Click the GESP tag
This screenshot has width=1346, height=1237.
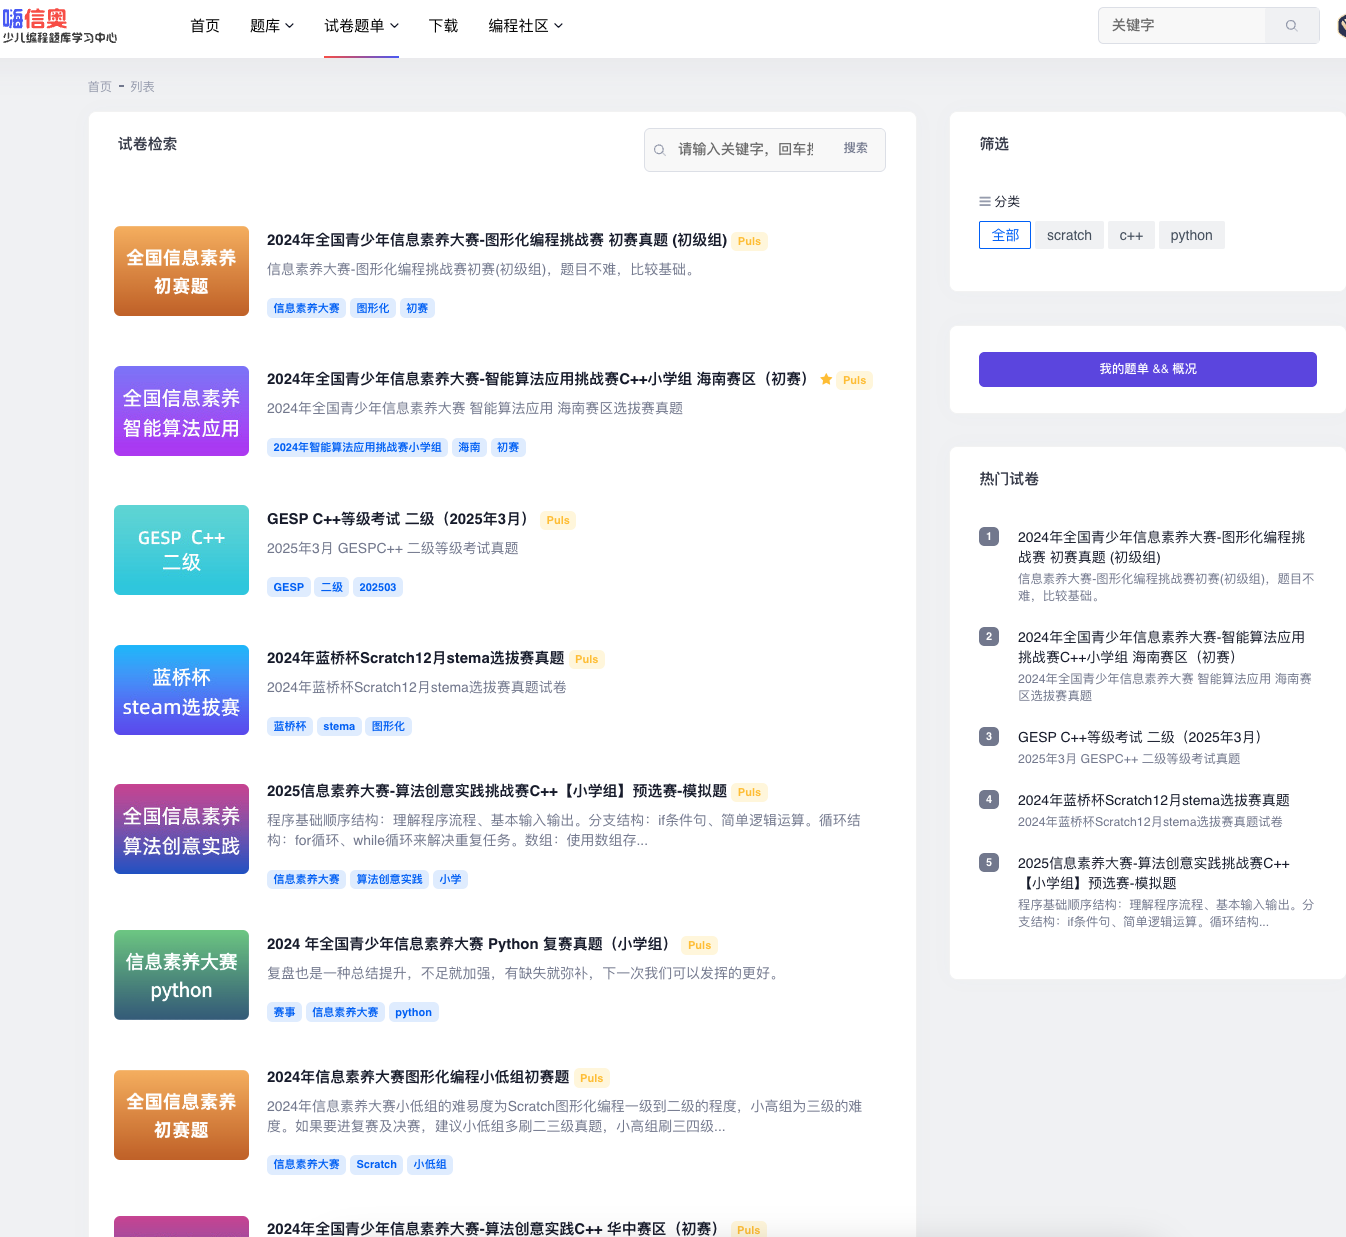289,587
